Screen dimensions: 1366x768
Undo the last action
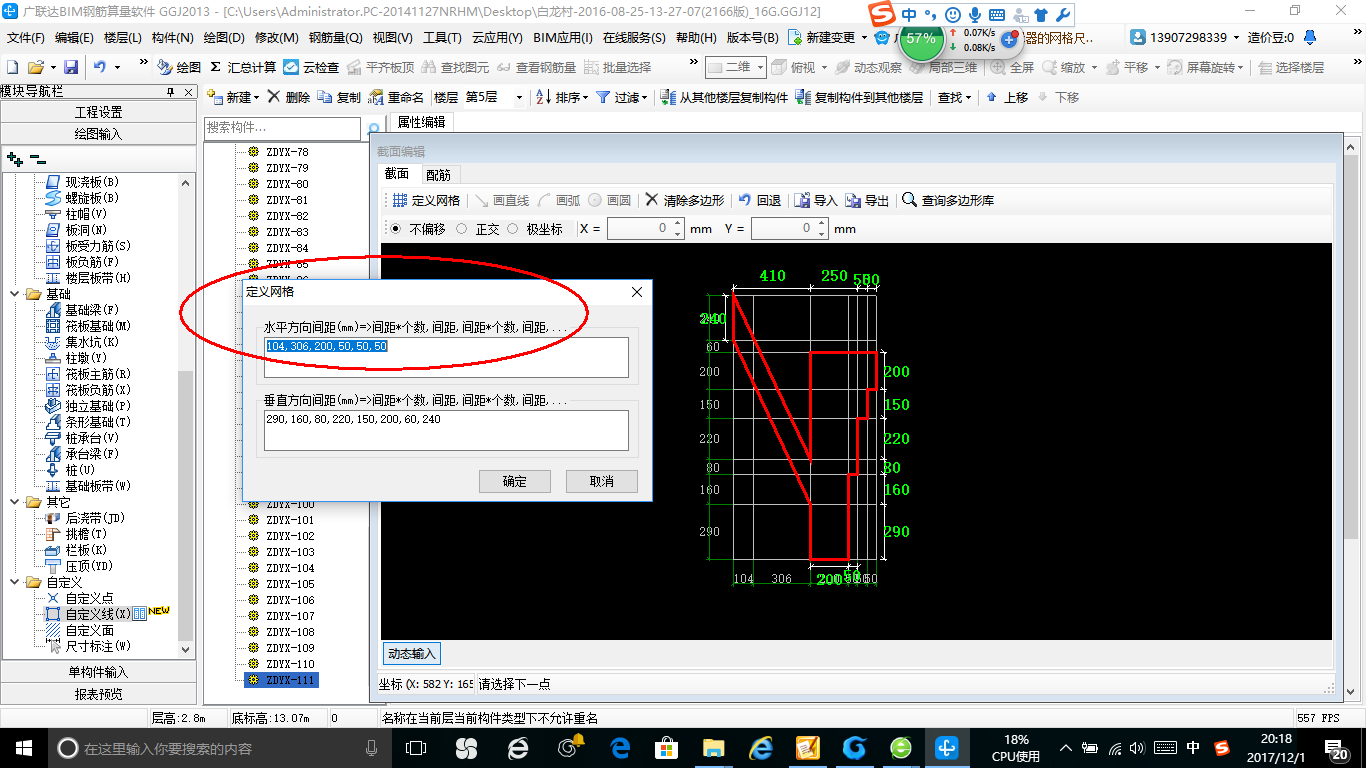click(100, 67)
